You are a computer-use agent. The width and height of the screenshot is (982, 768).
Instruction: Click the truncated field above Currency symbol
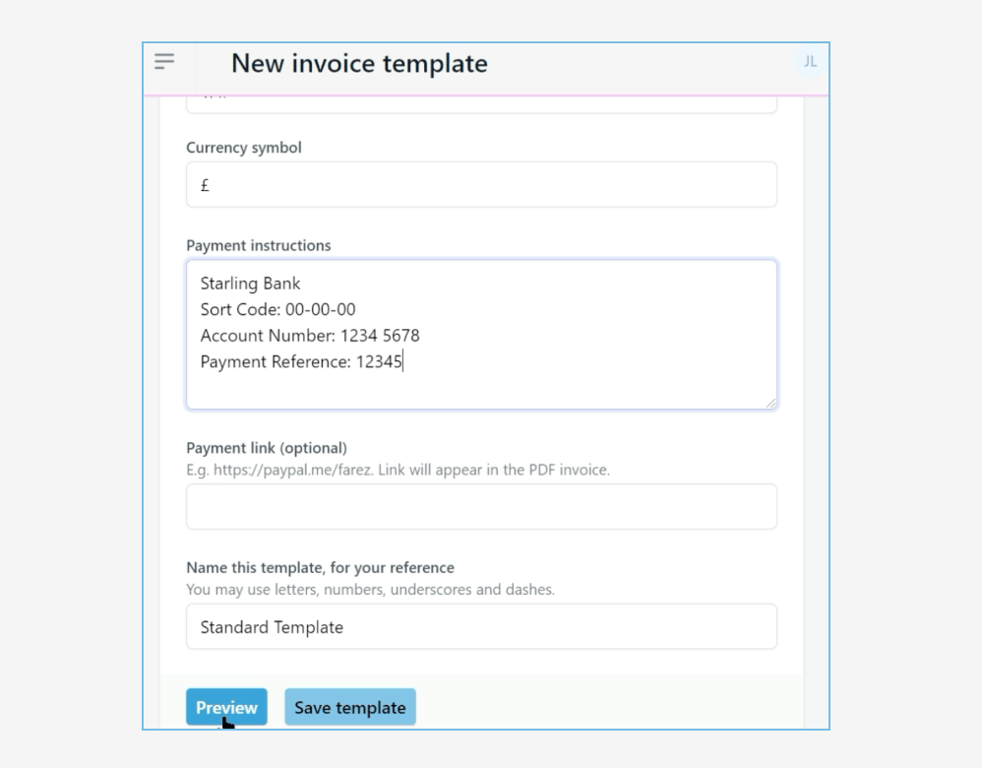click(x=480, y=100)
